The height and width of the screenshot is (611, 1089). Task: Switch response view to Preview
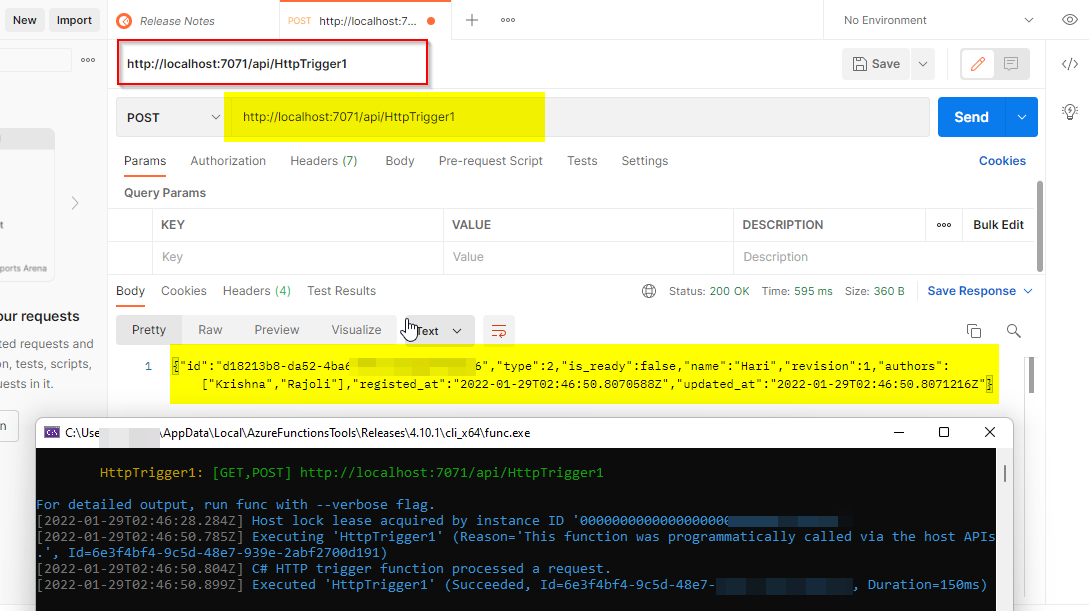click(x=276, y=330)
